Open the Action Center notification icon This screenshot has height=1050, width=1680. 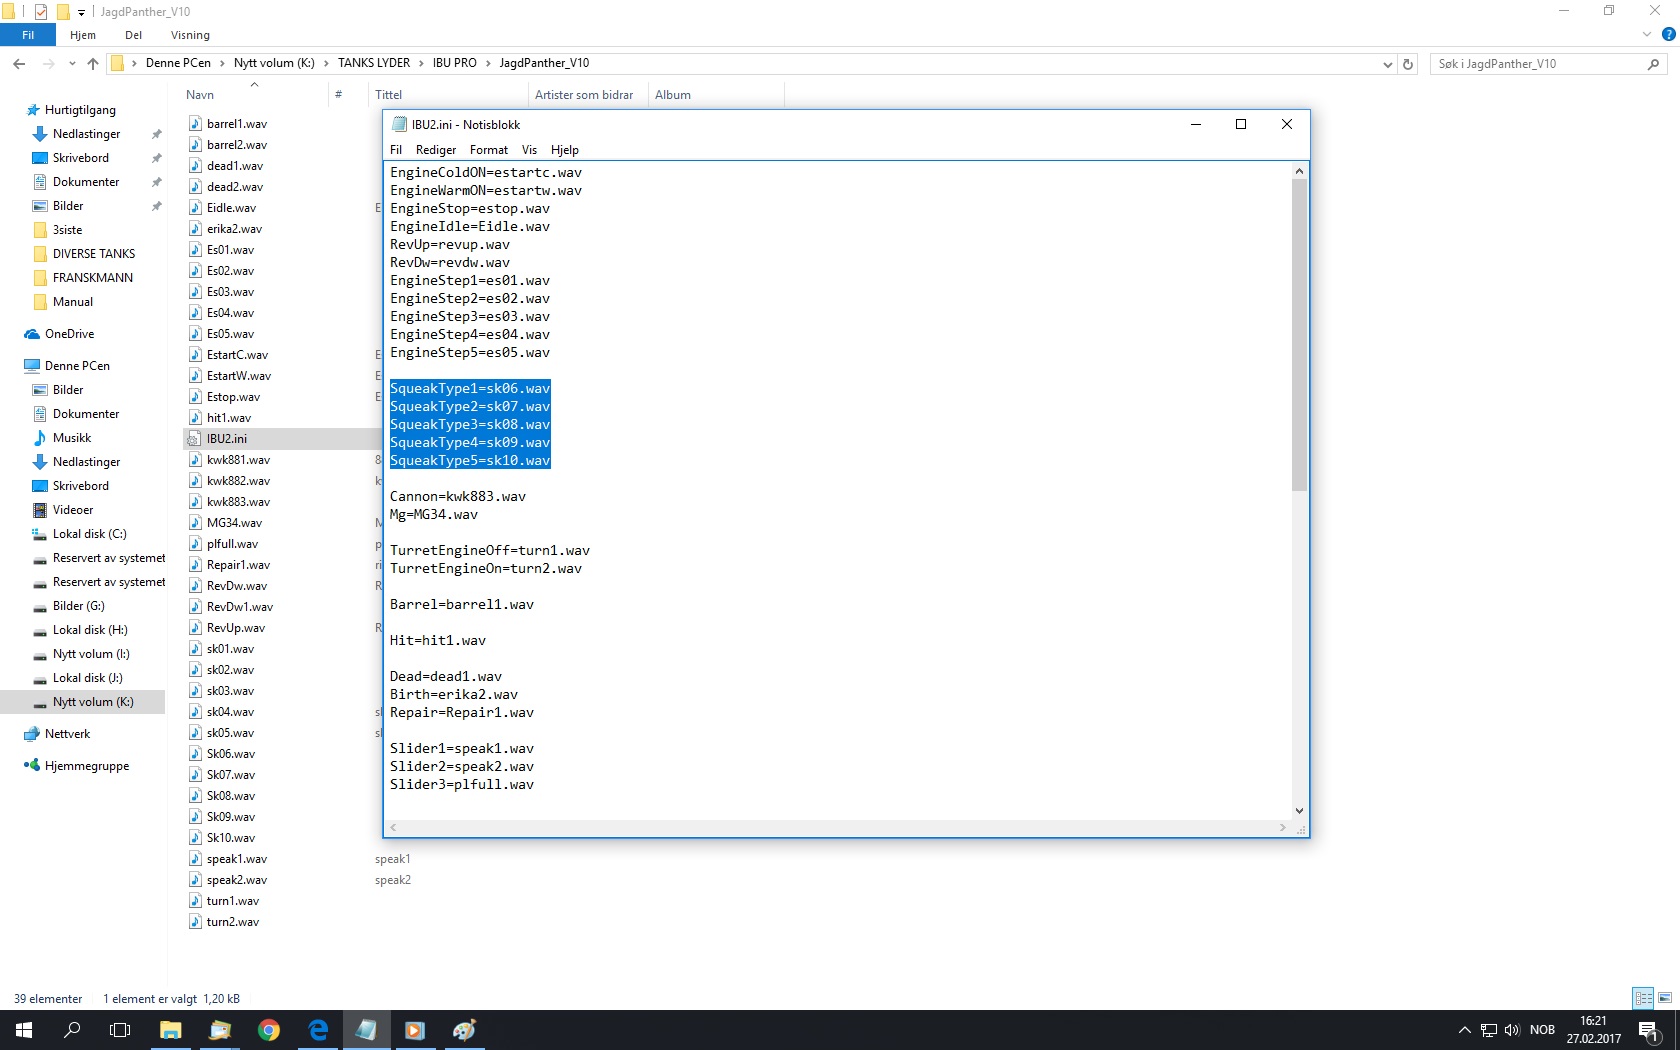point(1648,1030)
